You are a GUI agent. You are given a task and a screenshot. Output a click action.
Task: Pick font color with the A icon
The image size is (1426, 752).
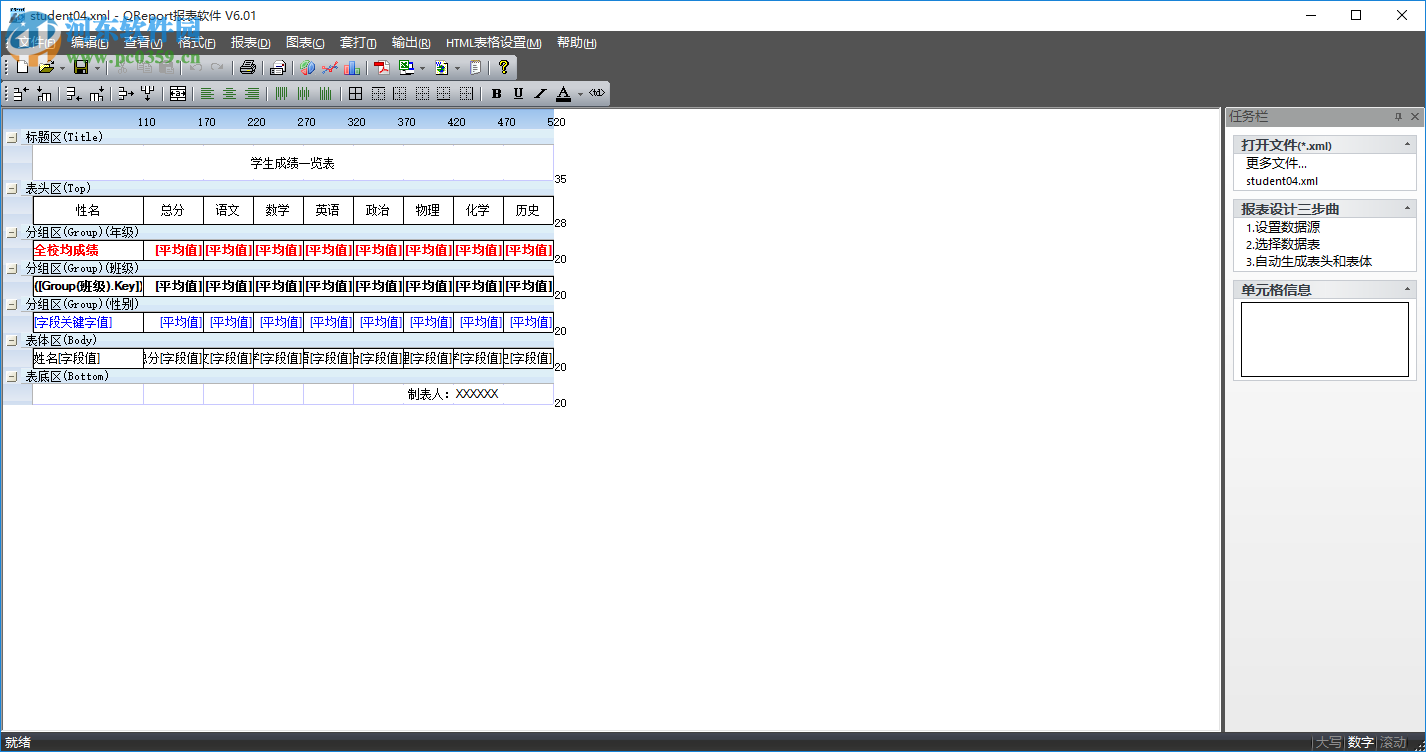tap(563, 94)
